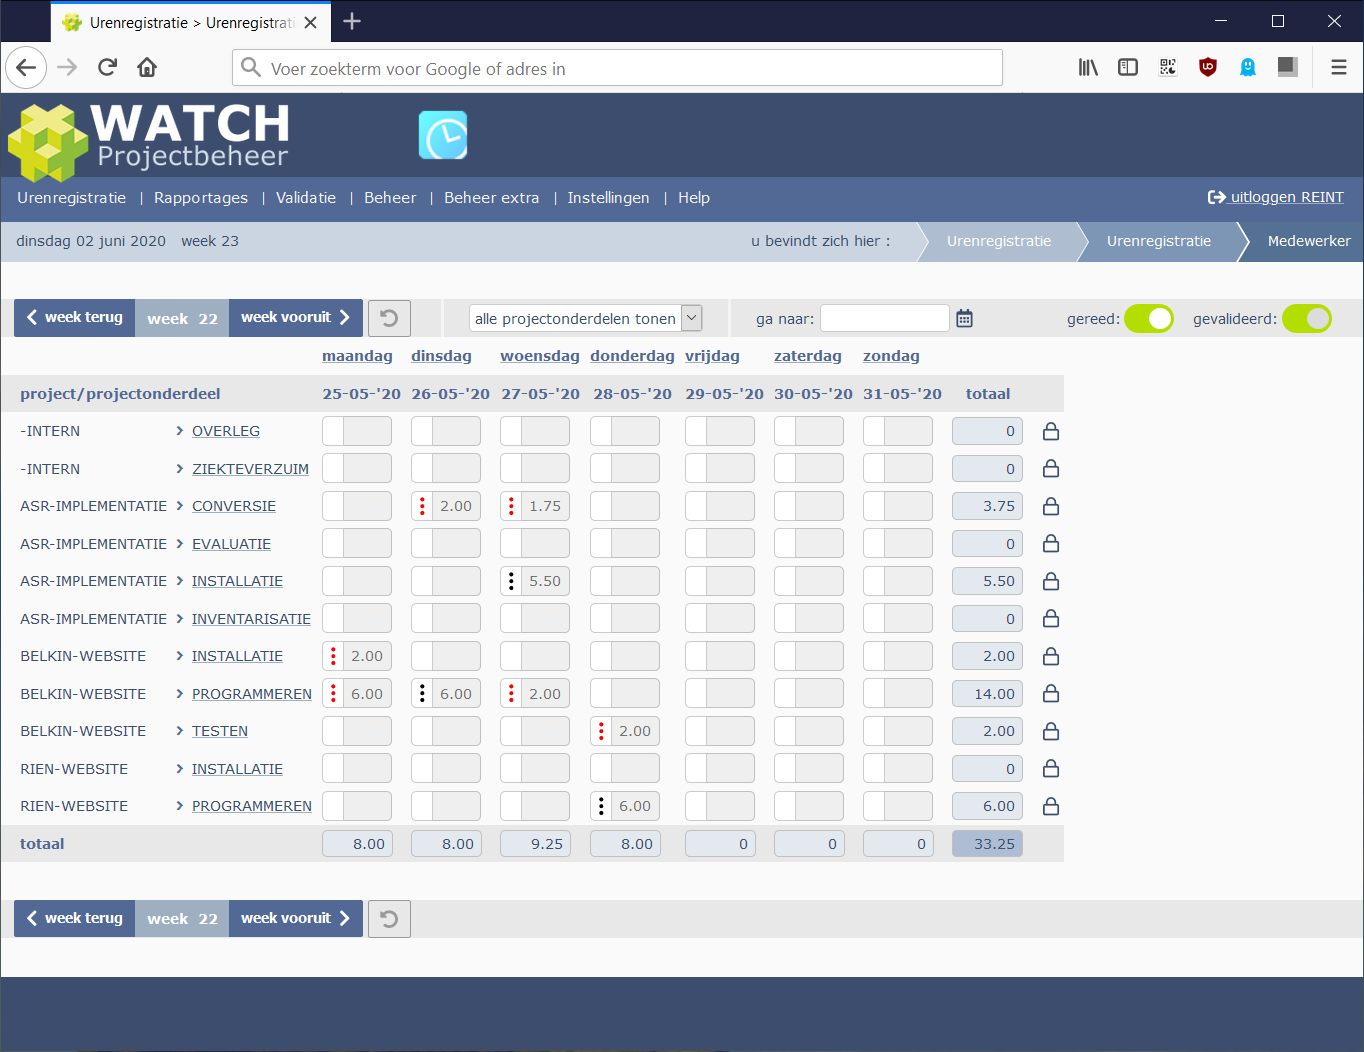
Task: Open dots menu for BELKIN PROGRAMMEREN Tuesday 6.00
Action: point(422,693)
